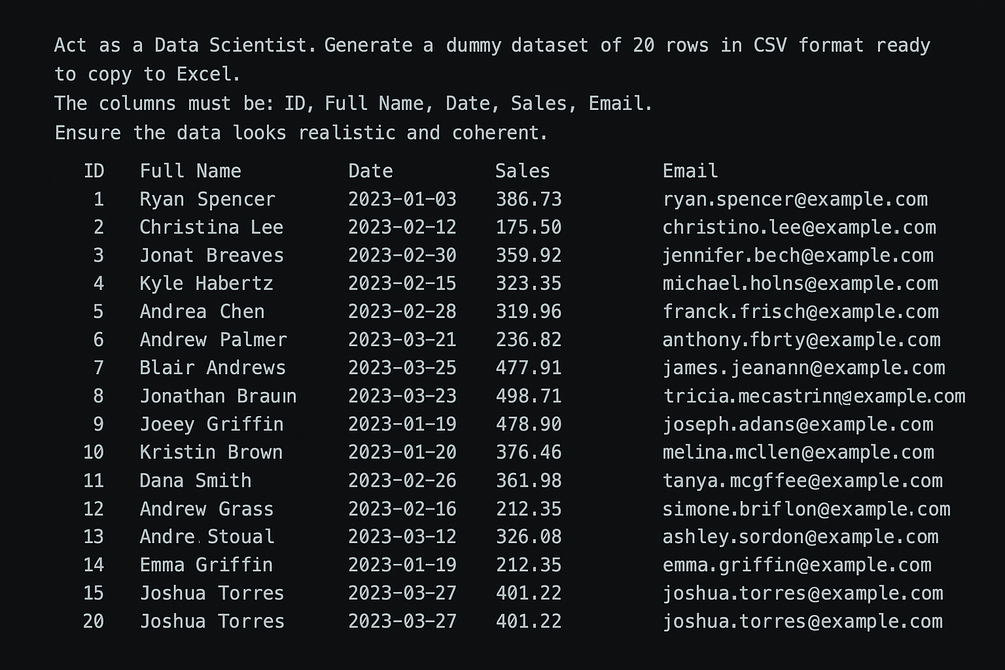1005x670 pixels.
Task: Click the name Kristin Brown
Action: click(211, 453)
